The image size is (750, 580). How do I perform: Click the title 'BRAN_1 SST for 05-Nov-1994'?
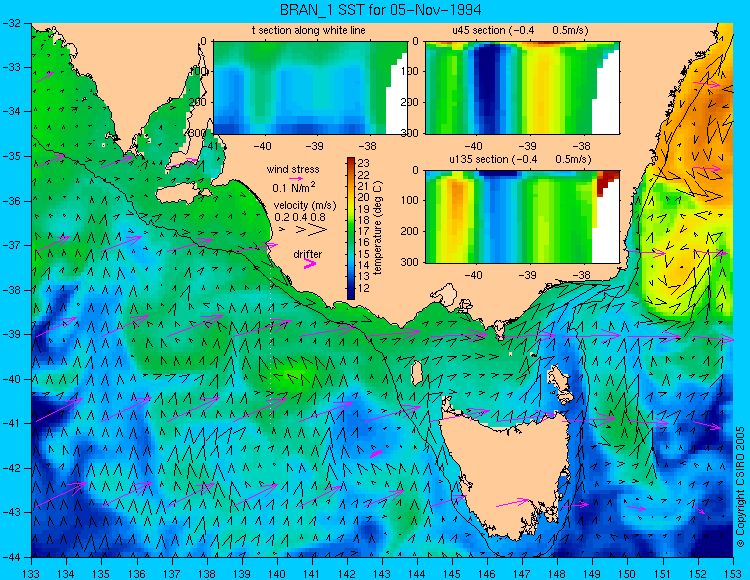click(x=380, y=9)
